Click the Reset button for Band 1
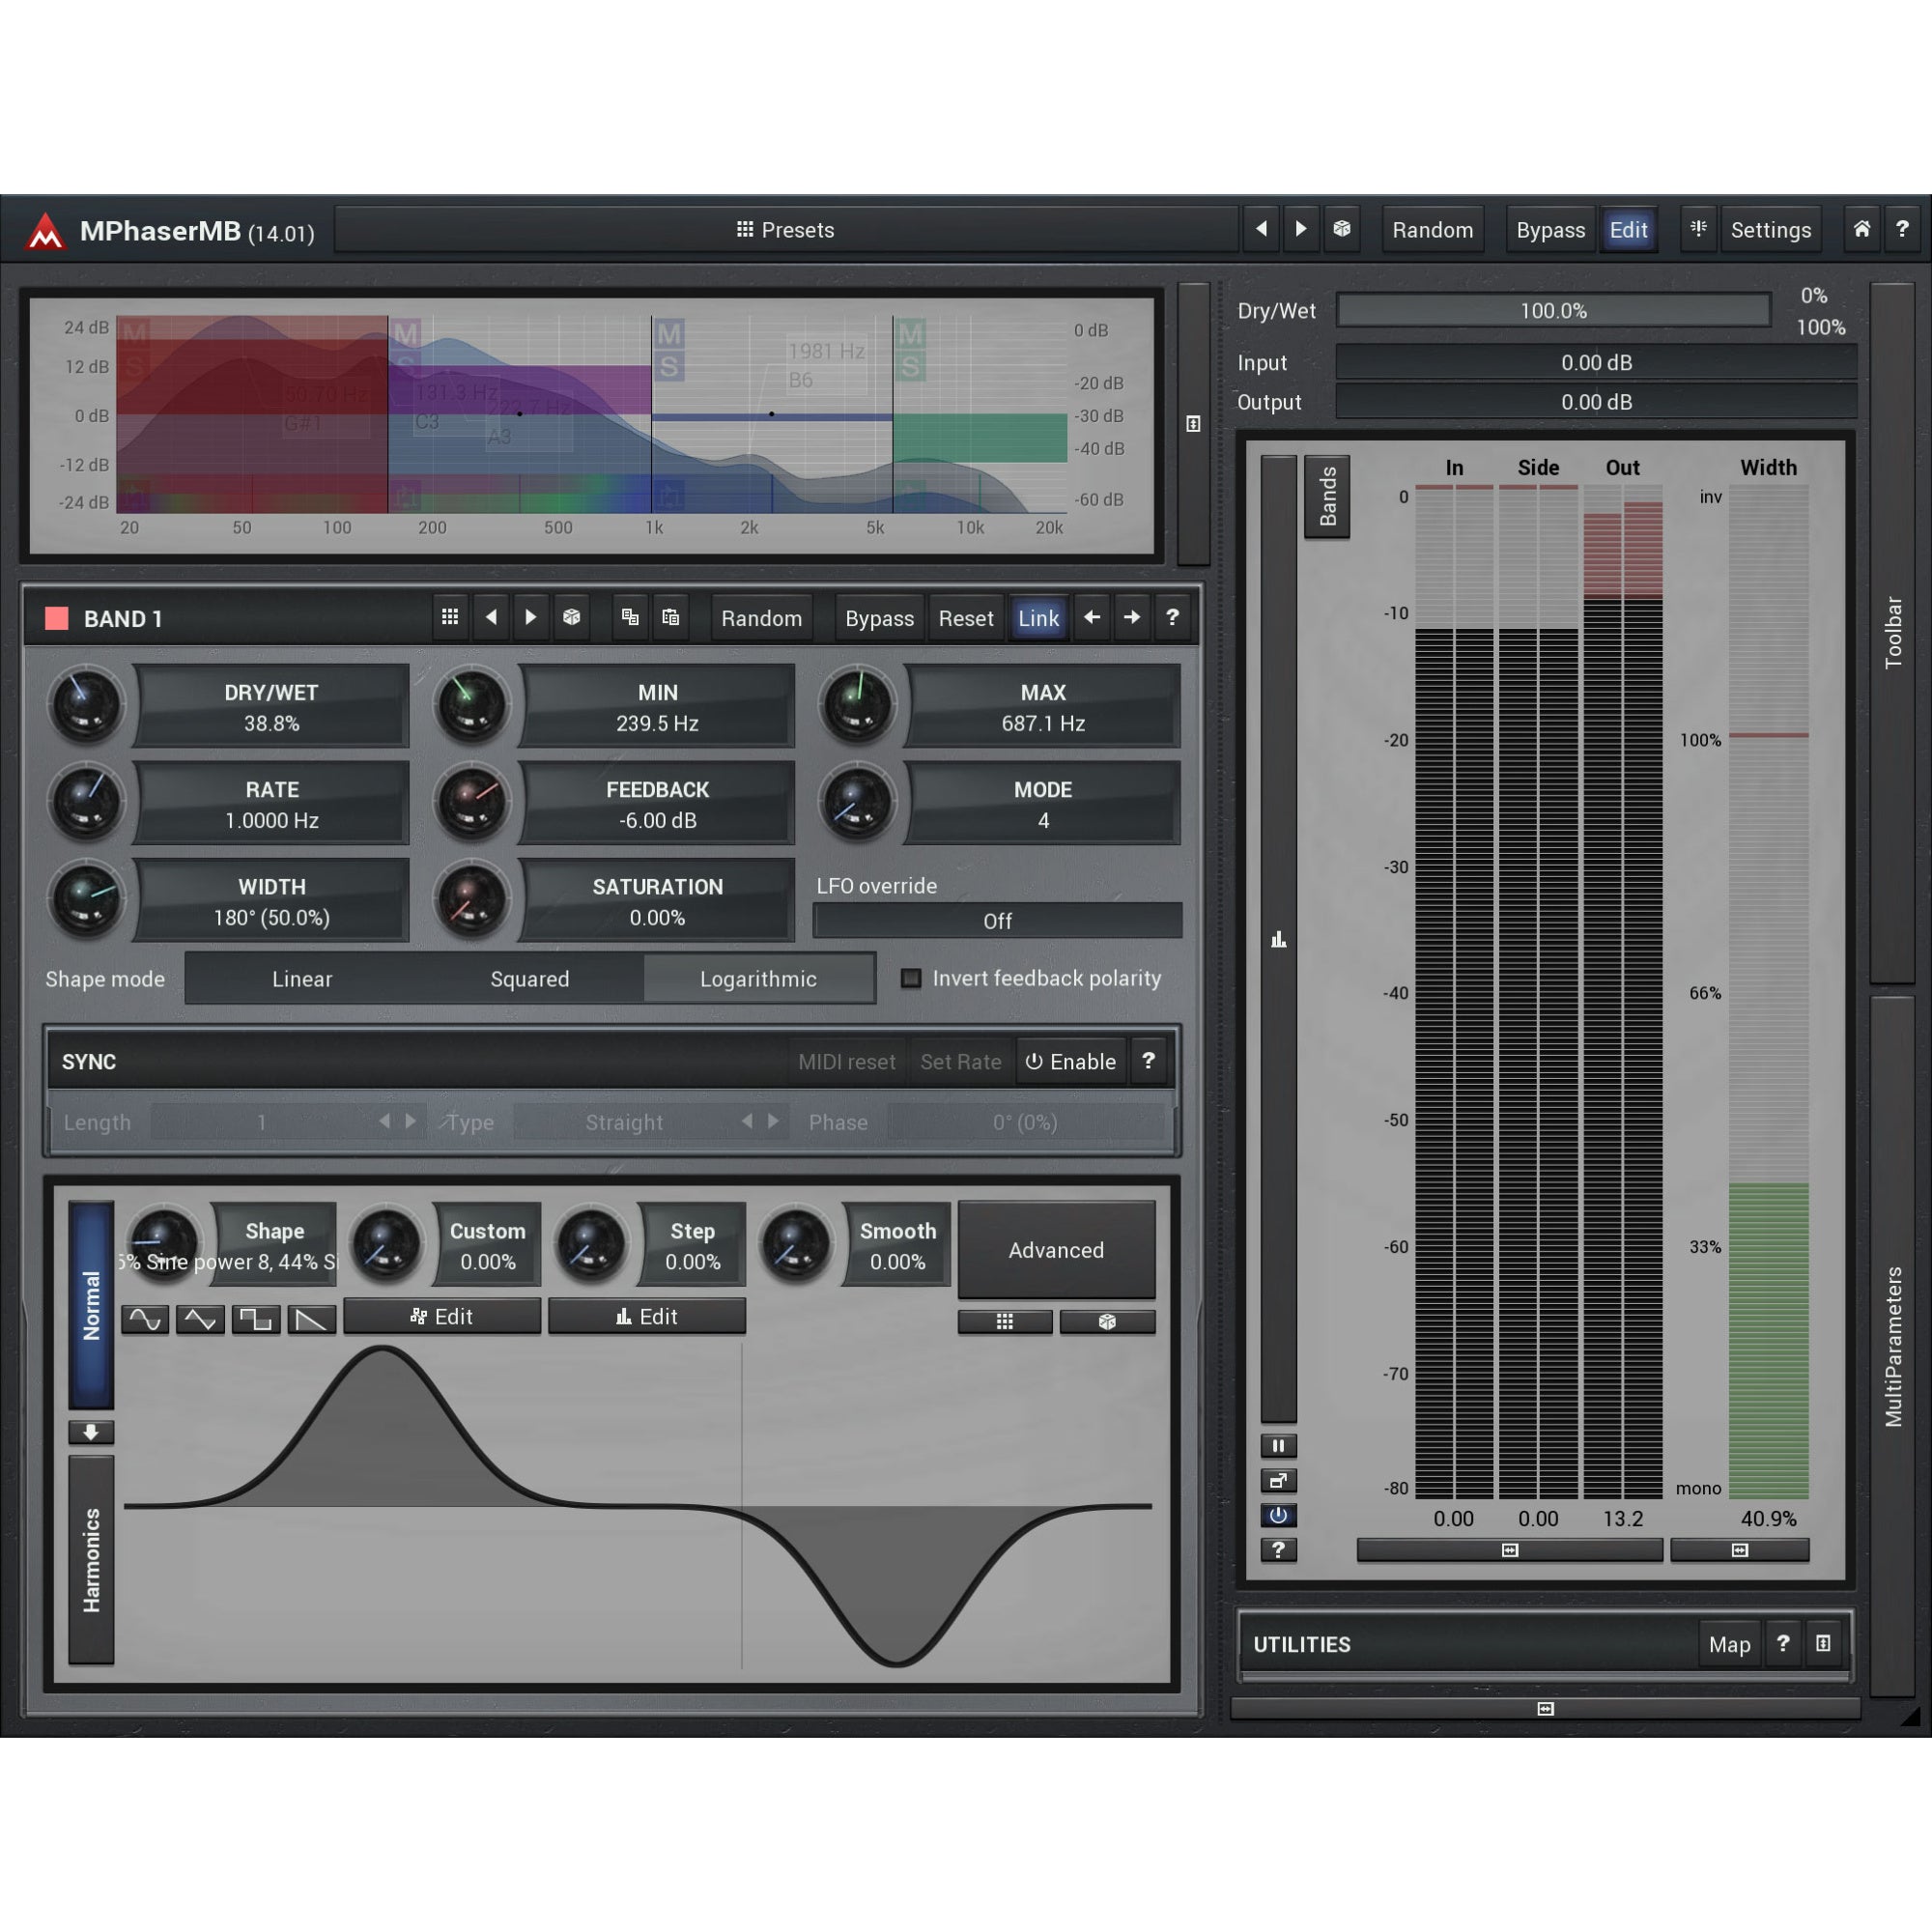 (965, 618)
